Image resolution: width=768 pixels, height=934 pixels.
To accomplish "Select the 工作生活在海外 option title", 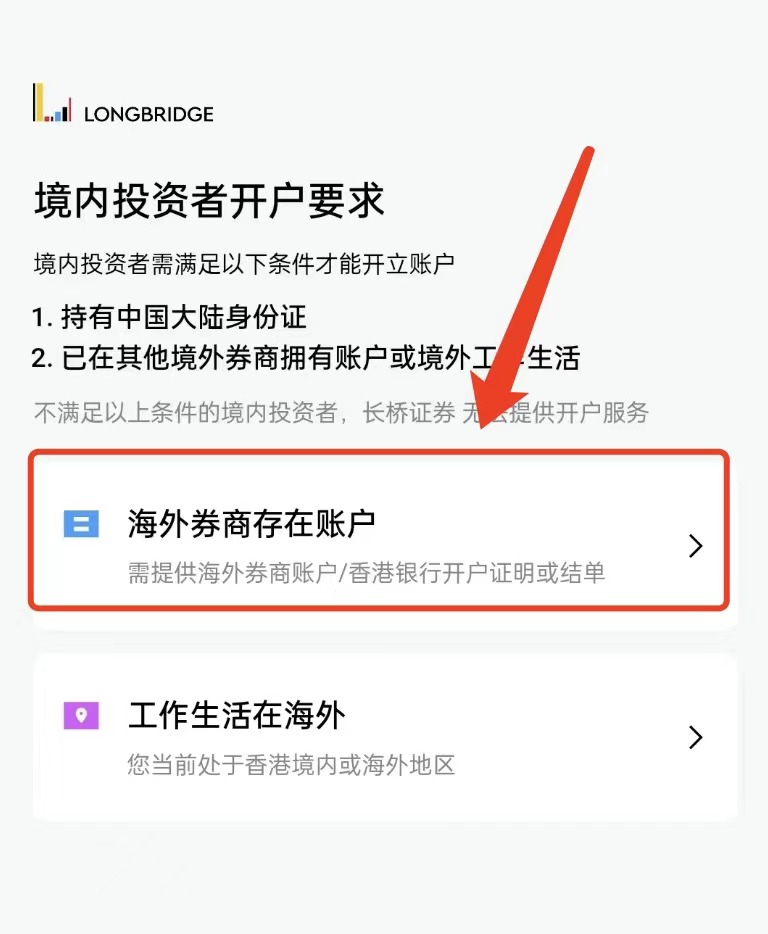I will tap(237, 715).
